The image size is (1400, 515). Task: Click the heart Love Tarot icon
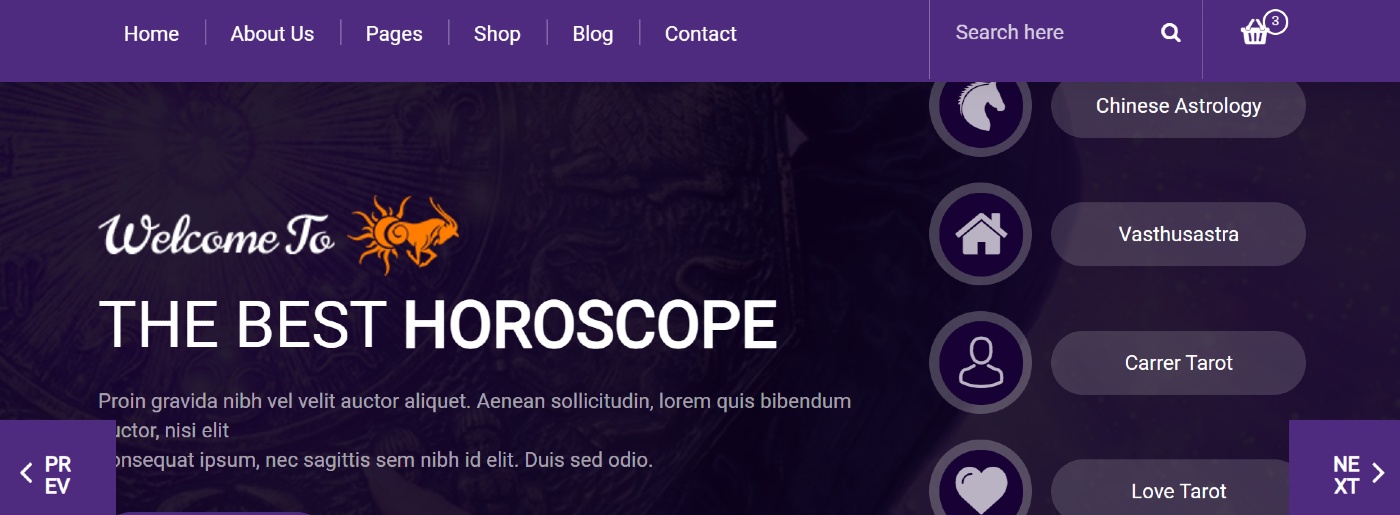coord(980,488)
